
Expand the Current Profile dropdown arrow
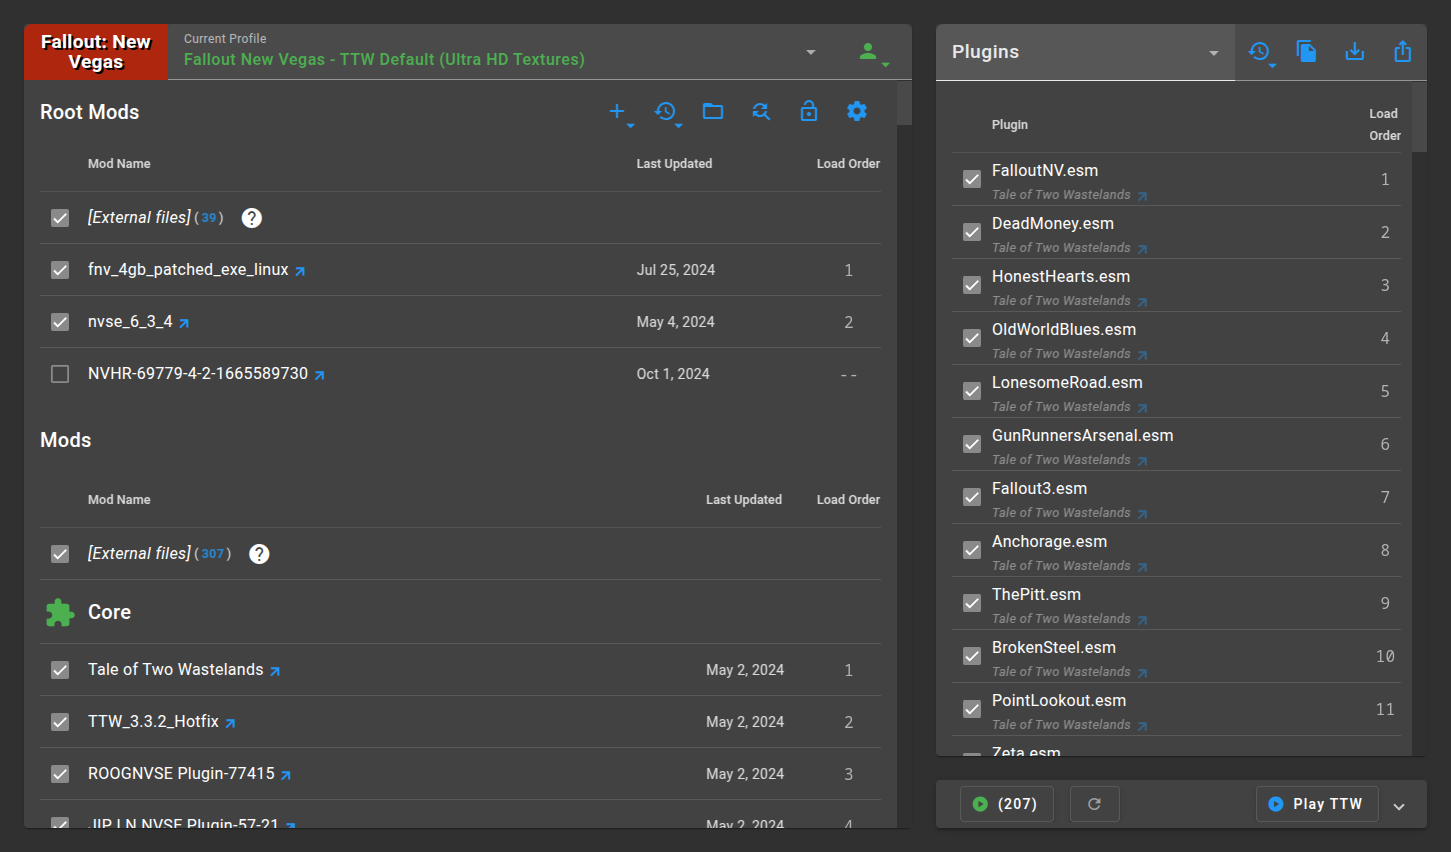[811, 52]
